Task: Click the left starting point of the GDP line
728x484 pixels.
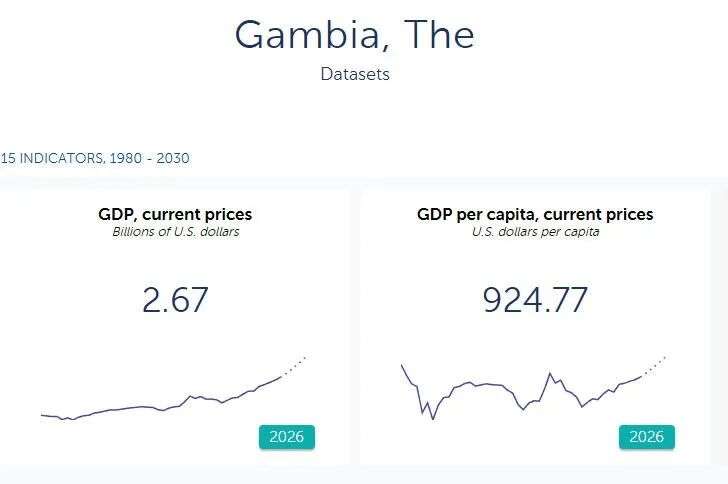Action: pyautogui.click(x=43, y=414)
